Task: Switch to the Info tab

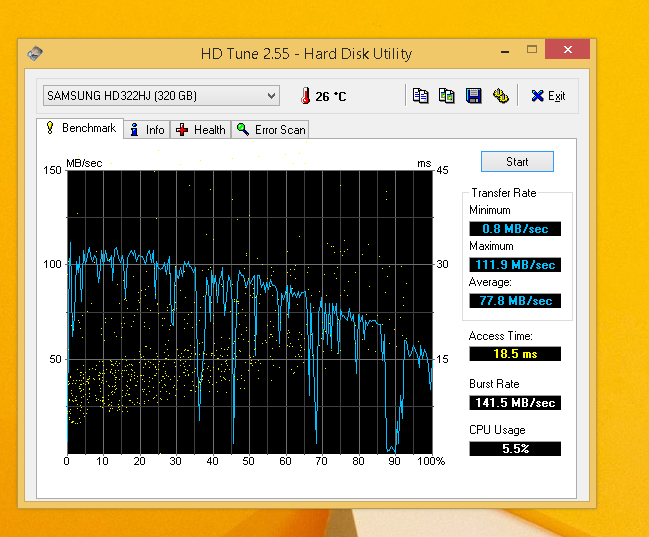Action: 147,130
